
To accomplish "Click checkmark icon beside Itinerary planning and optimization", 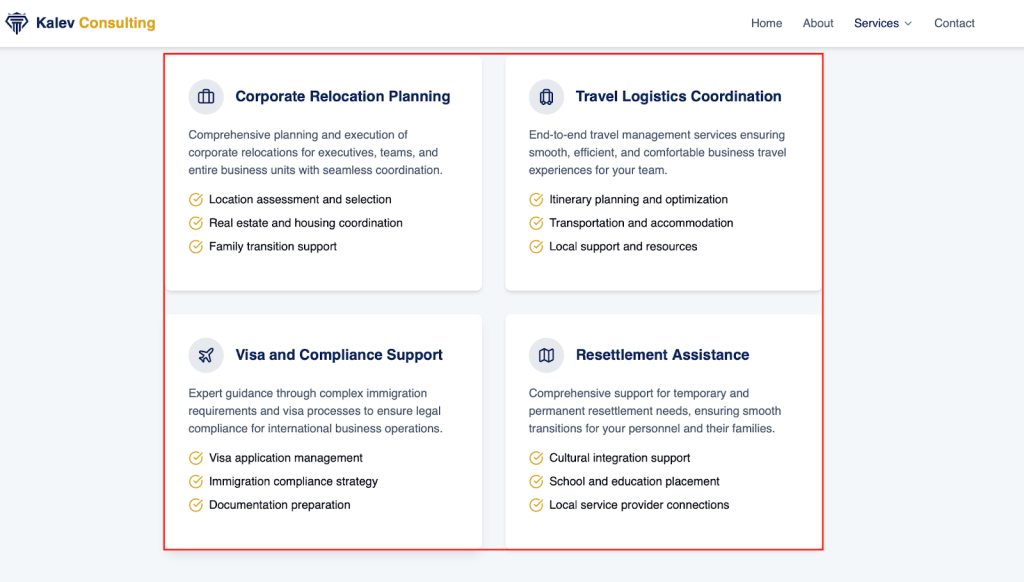I will 536,200.
